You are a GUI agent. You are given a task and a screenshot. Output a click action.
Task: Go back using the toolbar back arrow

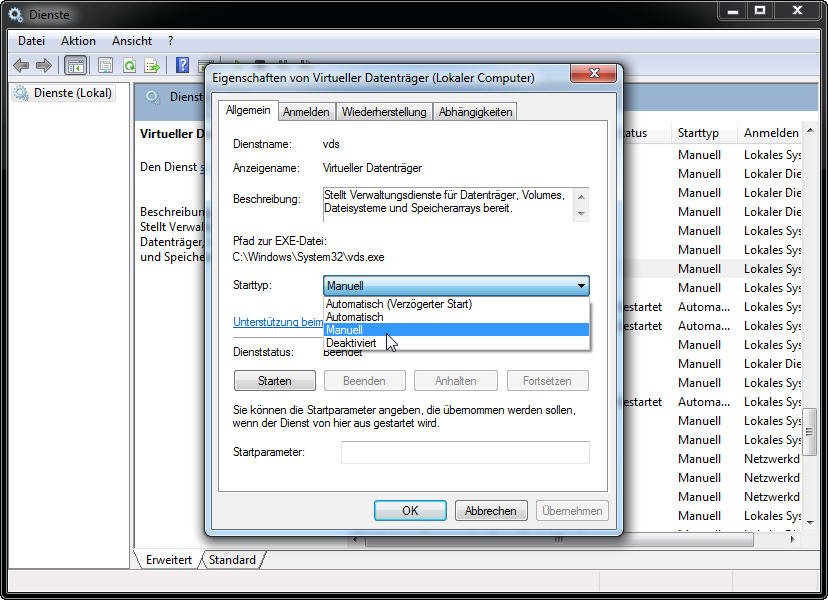pyautogui.click(x=21, y=65)
